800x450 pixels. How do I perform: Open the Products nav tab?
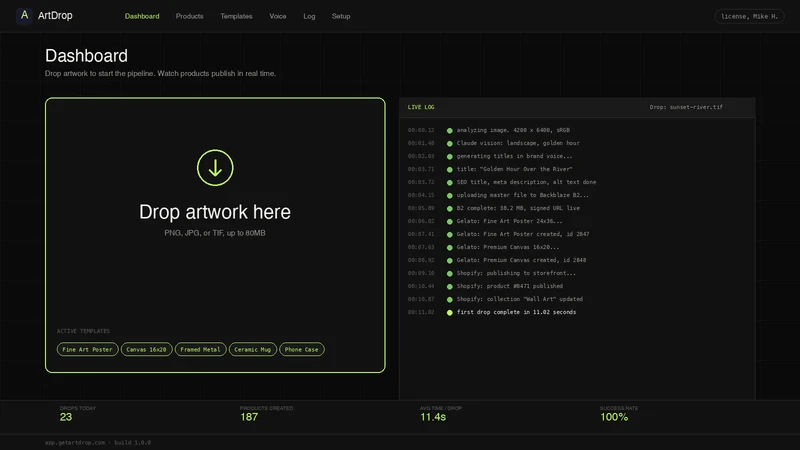tap(189, 16)
